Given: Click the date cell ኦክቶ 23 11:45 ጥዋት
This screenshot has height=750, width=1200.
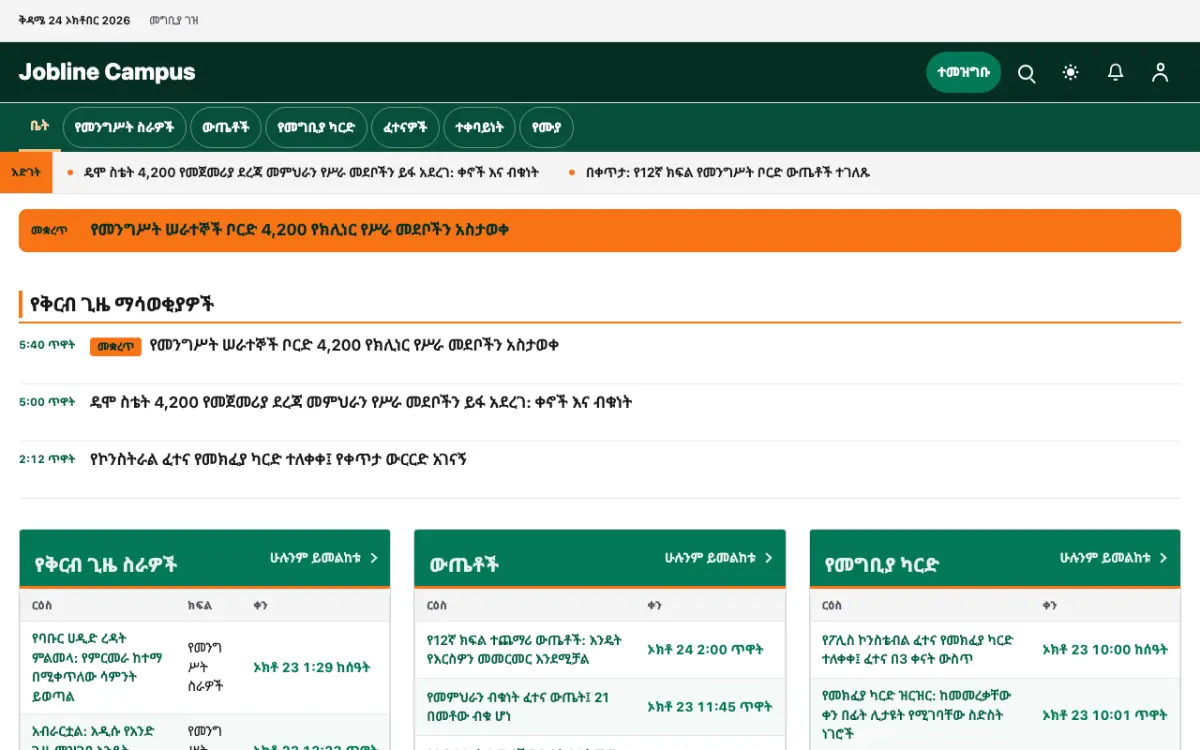Looking at the screenshot, I should click(709, 706).
